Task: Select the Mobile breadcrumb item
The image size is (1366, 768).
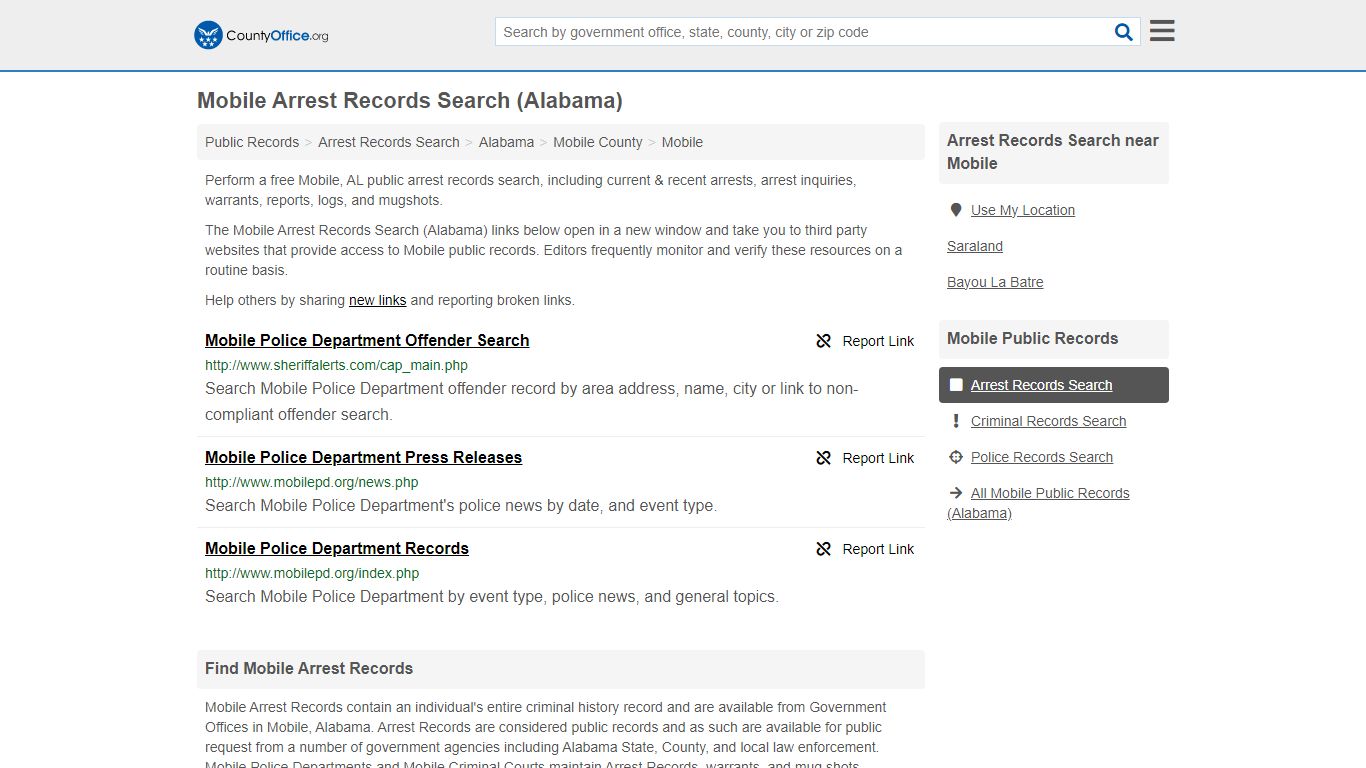Action: tap(682, 142)
